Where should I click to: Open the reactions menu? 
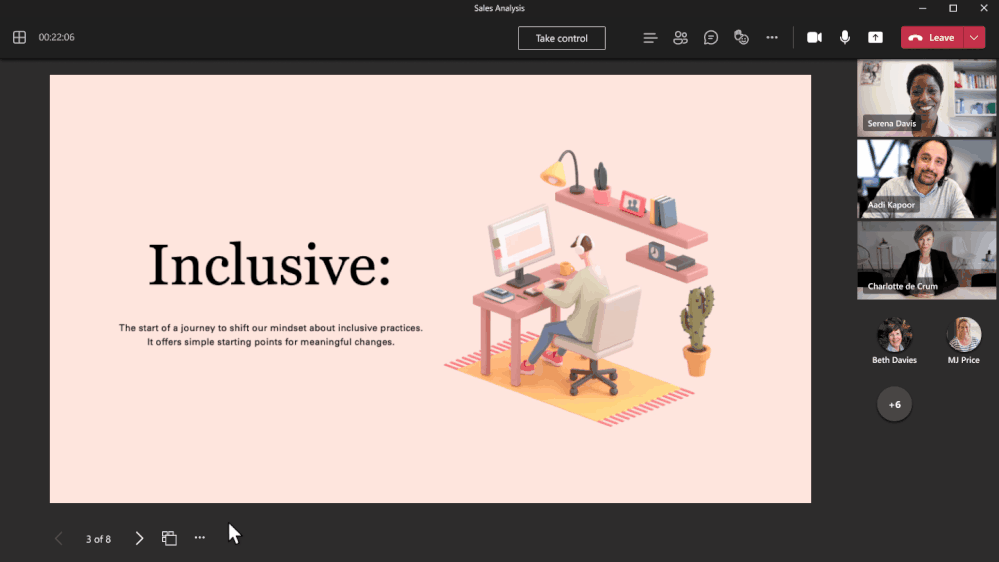click(741, 38)
